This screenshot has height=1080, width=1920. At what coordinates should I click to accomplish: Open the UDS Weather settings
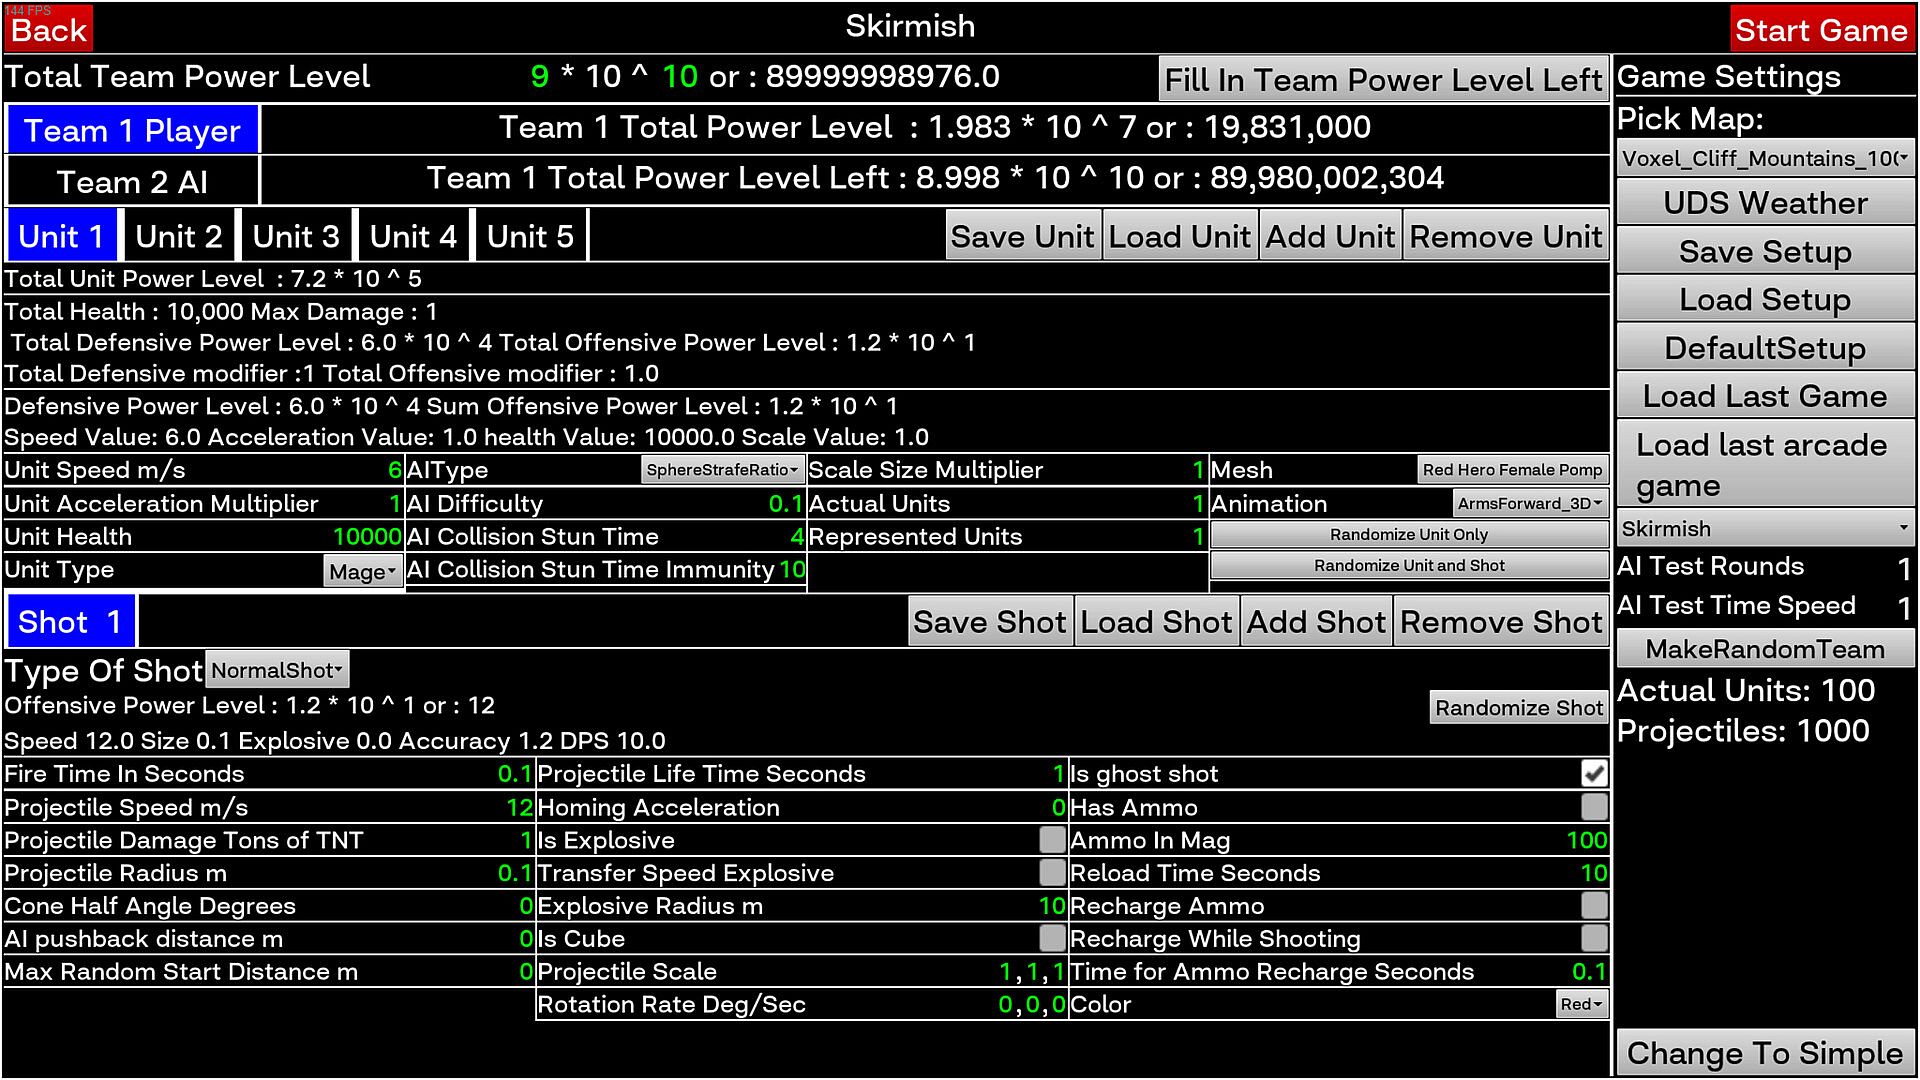[1765, 204]
